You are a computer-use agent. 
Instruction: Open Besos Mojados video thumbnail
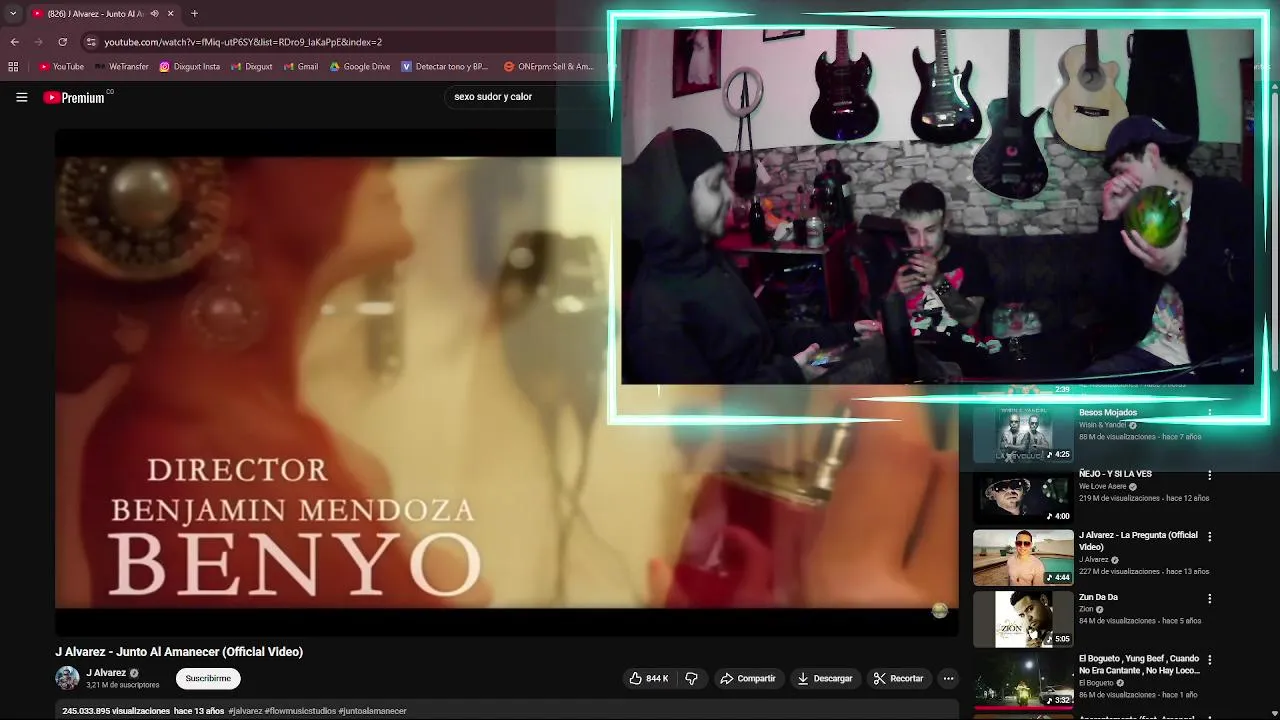click(1023, 434)
